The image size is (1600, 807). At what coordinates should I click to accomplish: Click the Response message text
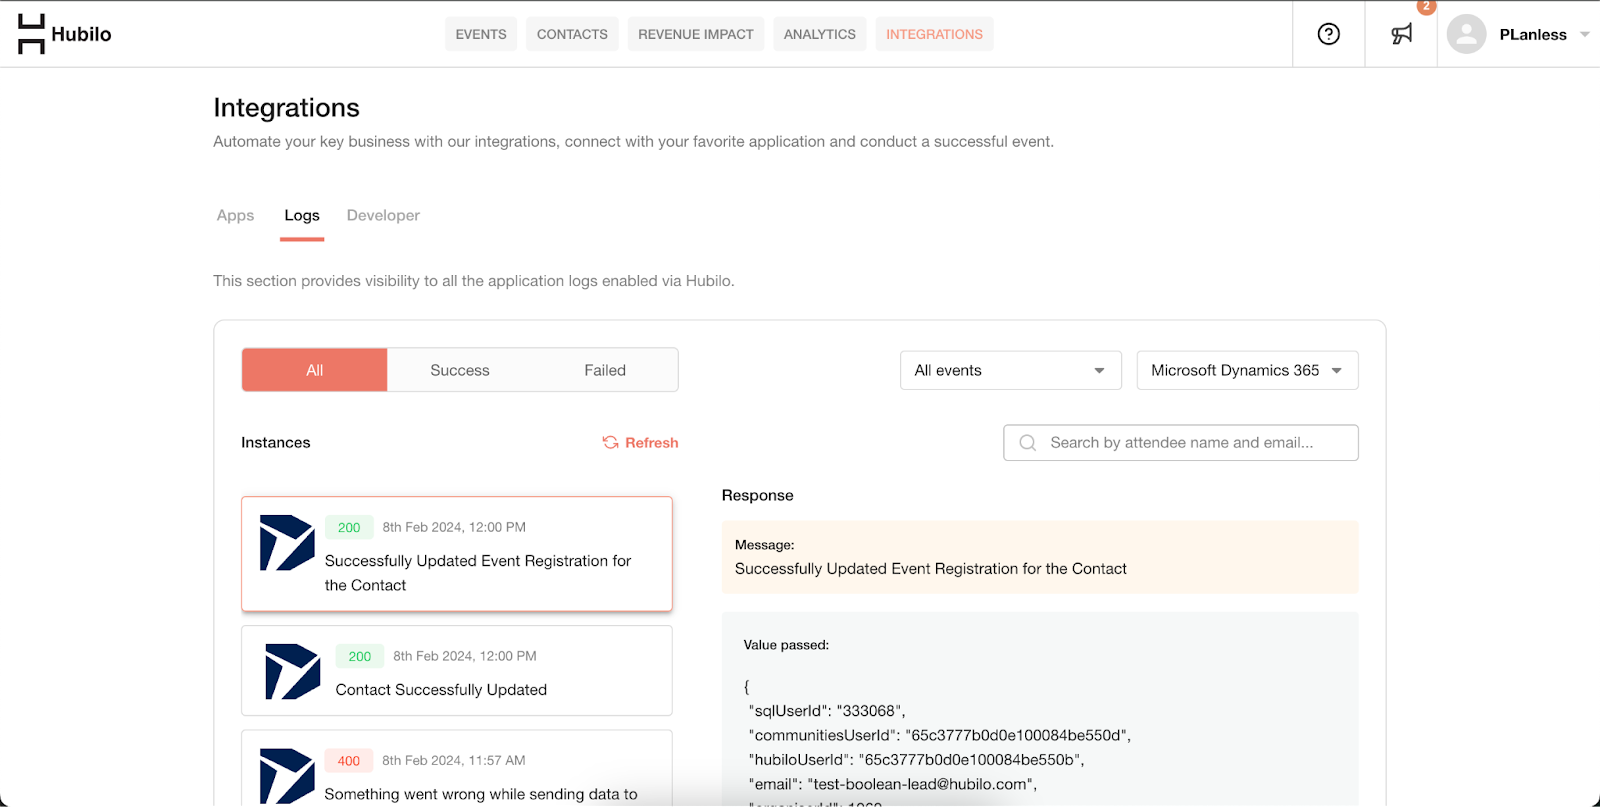(931, 568)
